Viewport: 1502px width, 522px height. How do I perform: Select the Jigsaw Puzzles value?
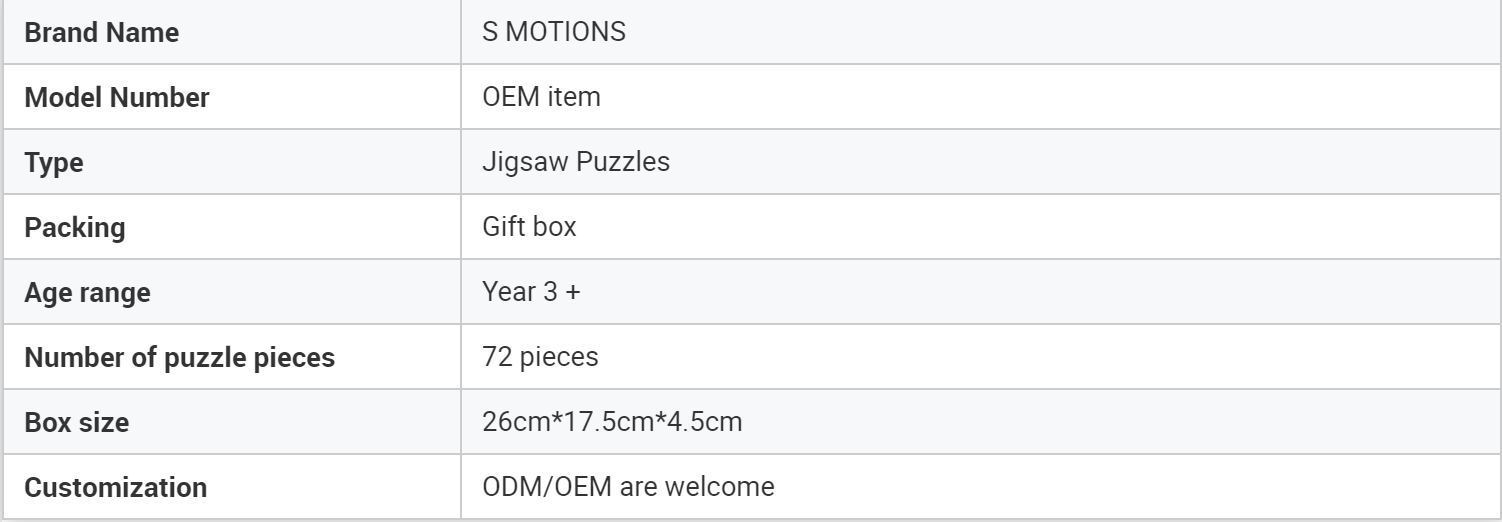point(576,162)
